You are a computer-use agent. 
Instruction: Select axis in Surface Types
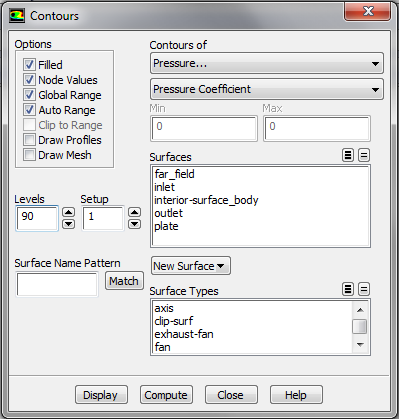point(164,308)
